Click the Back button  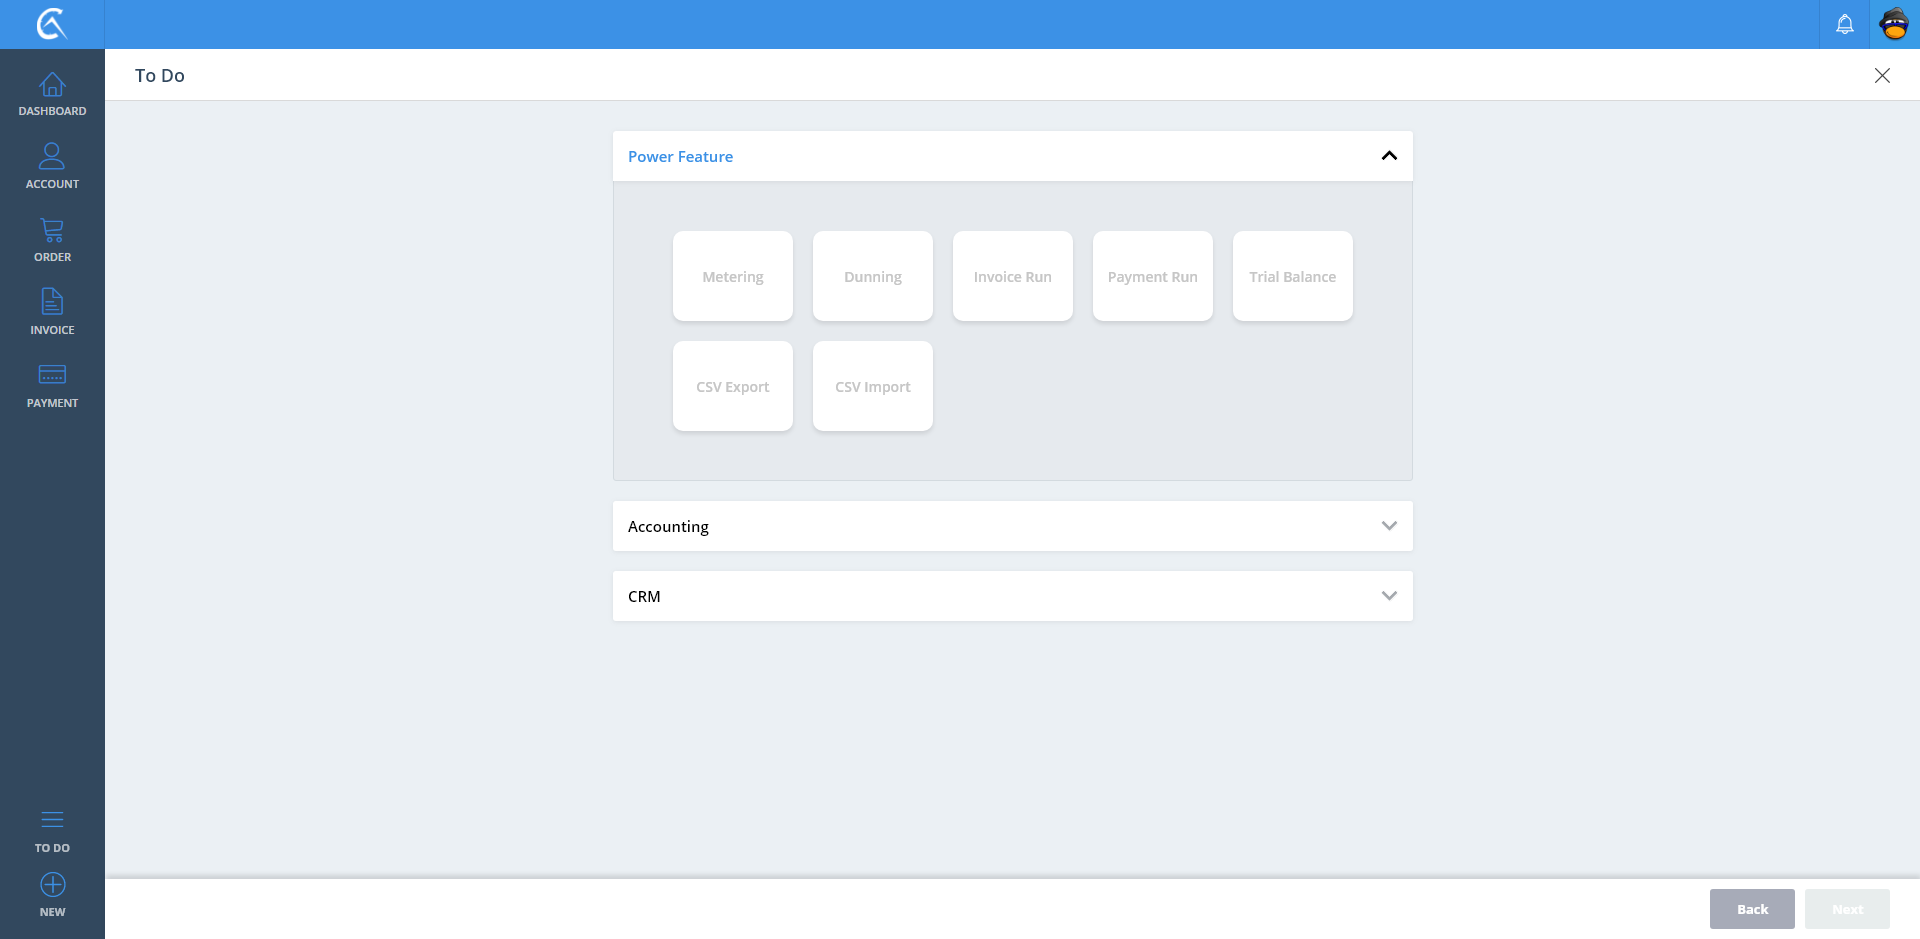tap(1751, 909)
